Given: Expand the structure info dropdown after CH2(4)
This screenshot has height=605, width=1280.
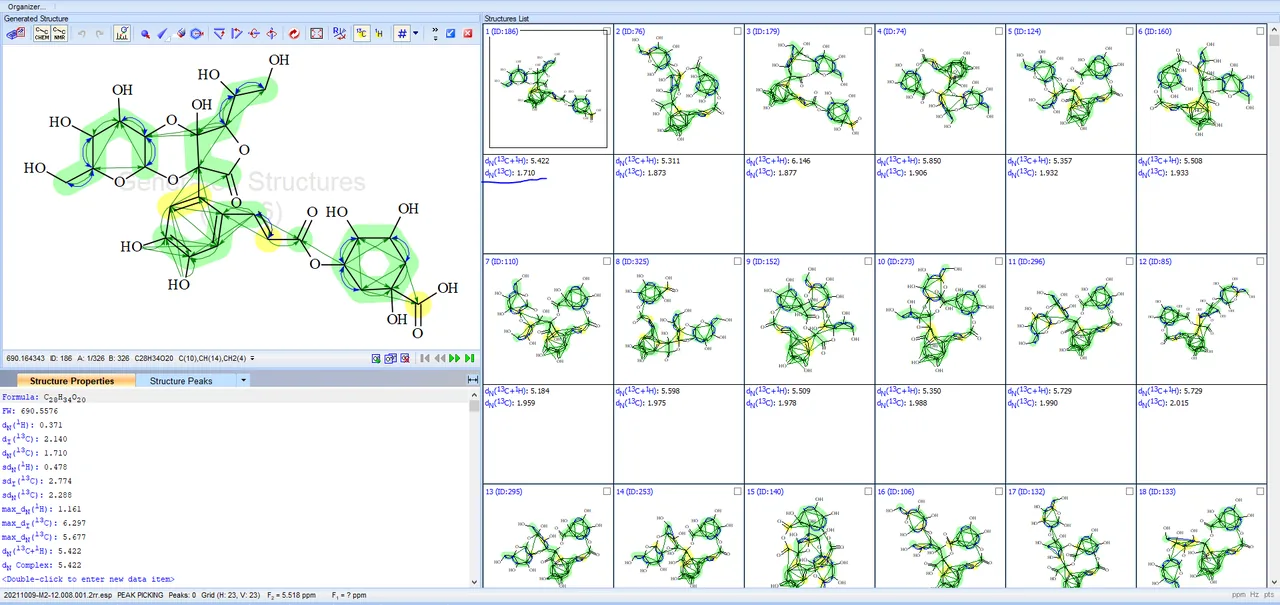Looking at the screenshot, I should click(252, 358).
